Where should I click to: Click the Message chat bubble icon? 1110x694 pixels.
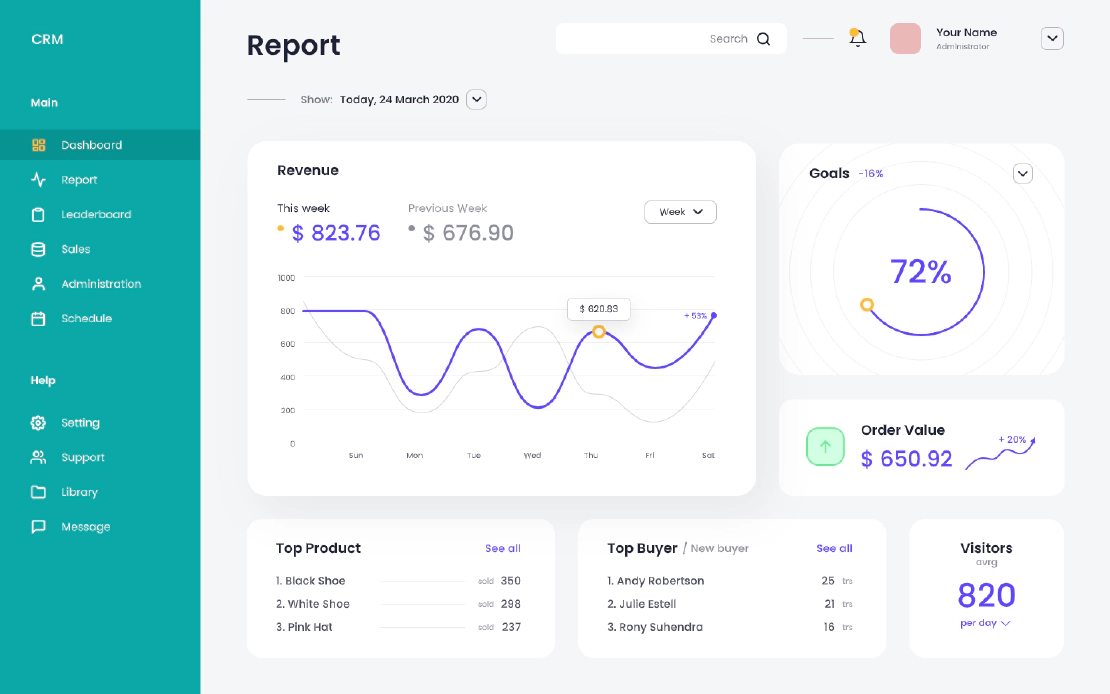click(39, 527)
